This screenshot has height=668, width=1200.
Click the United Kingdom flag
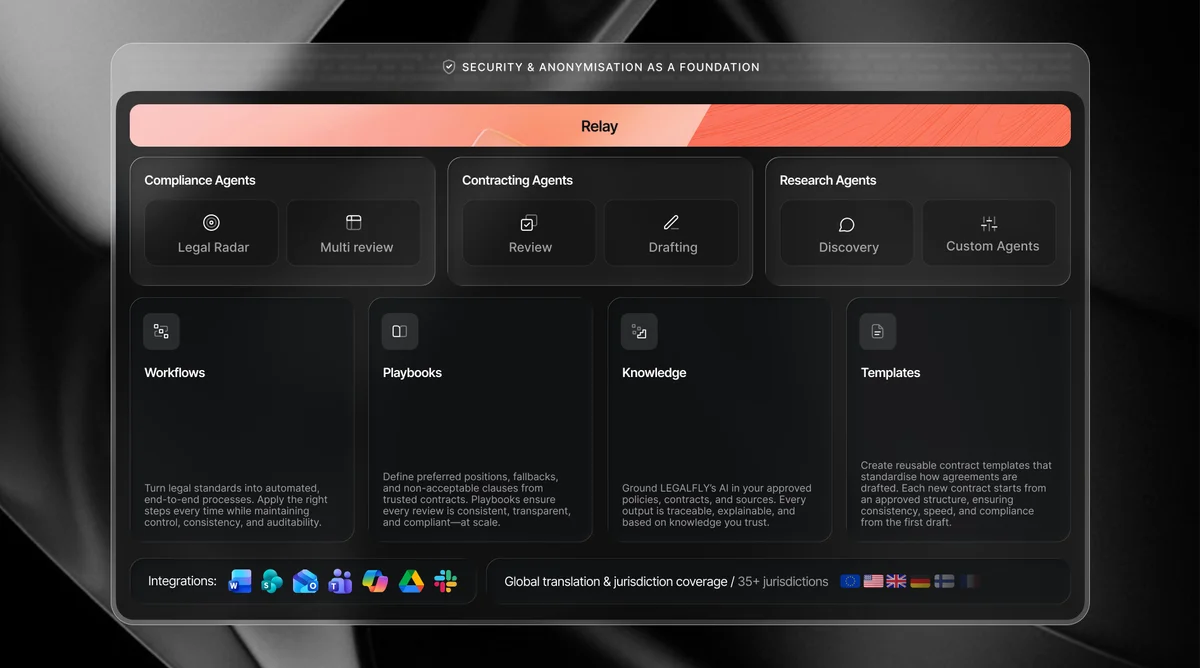(896, 581)
